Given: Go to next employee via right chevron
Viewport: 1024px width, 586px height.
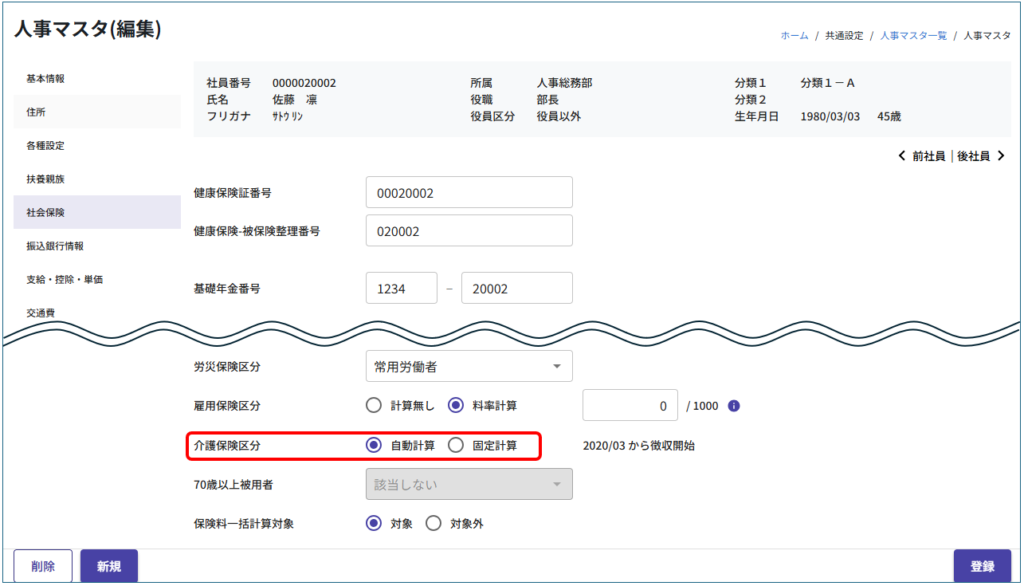Looking at the screenshot, I should pos(1000,156).
